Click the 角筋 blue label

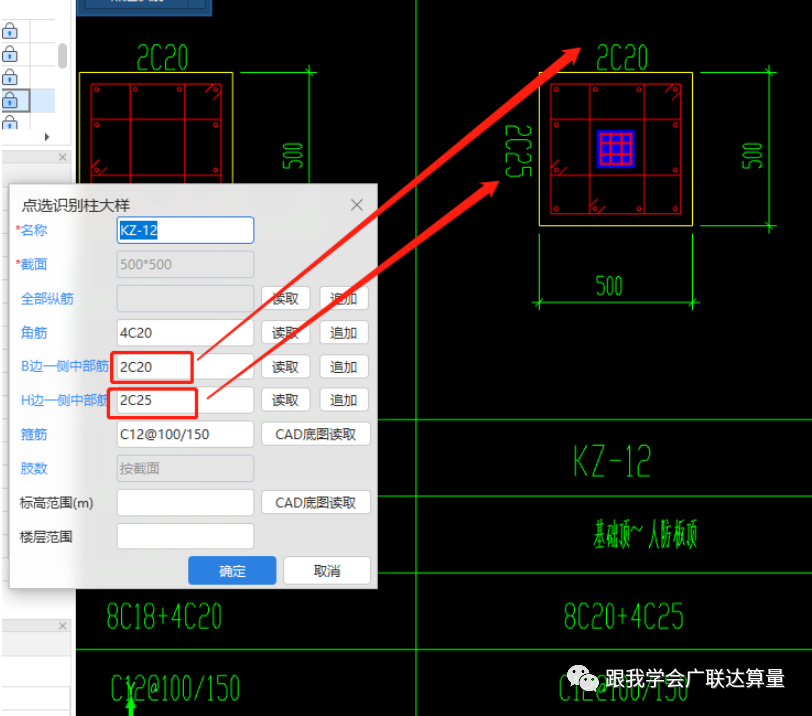(34, 332)
